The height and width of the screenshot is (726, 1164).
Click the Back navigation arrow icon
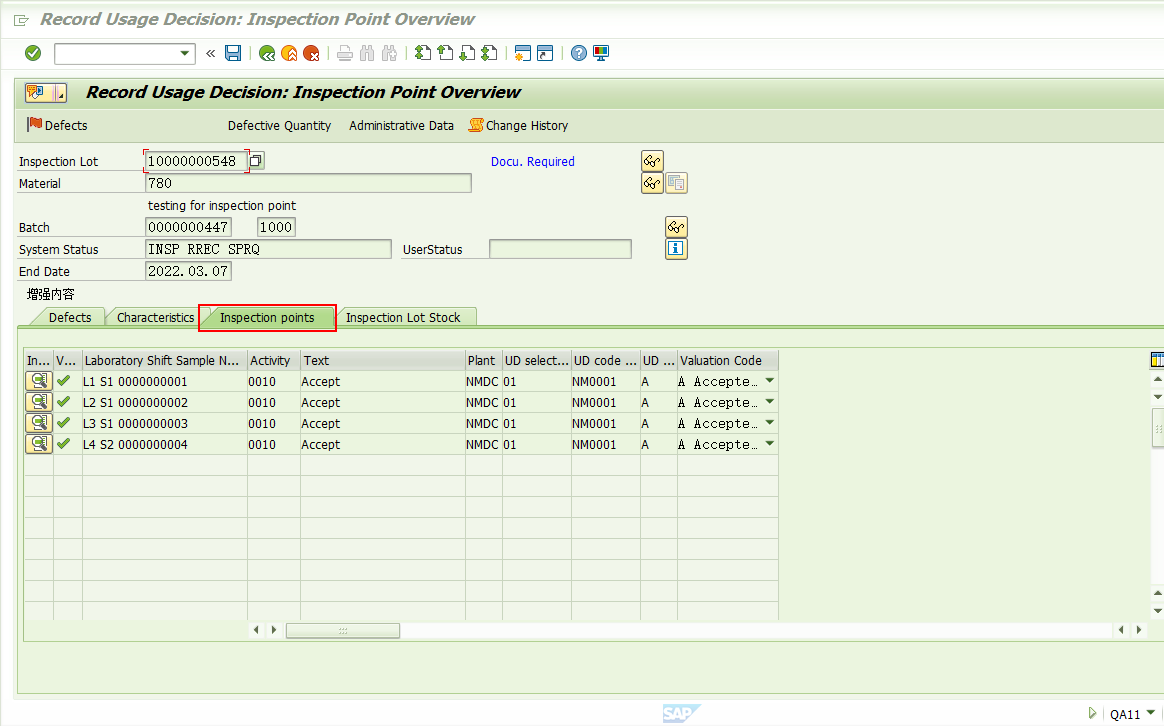coord(267,53)
